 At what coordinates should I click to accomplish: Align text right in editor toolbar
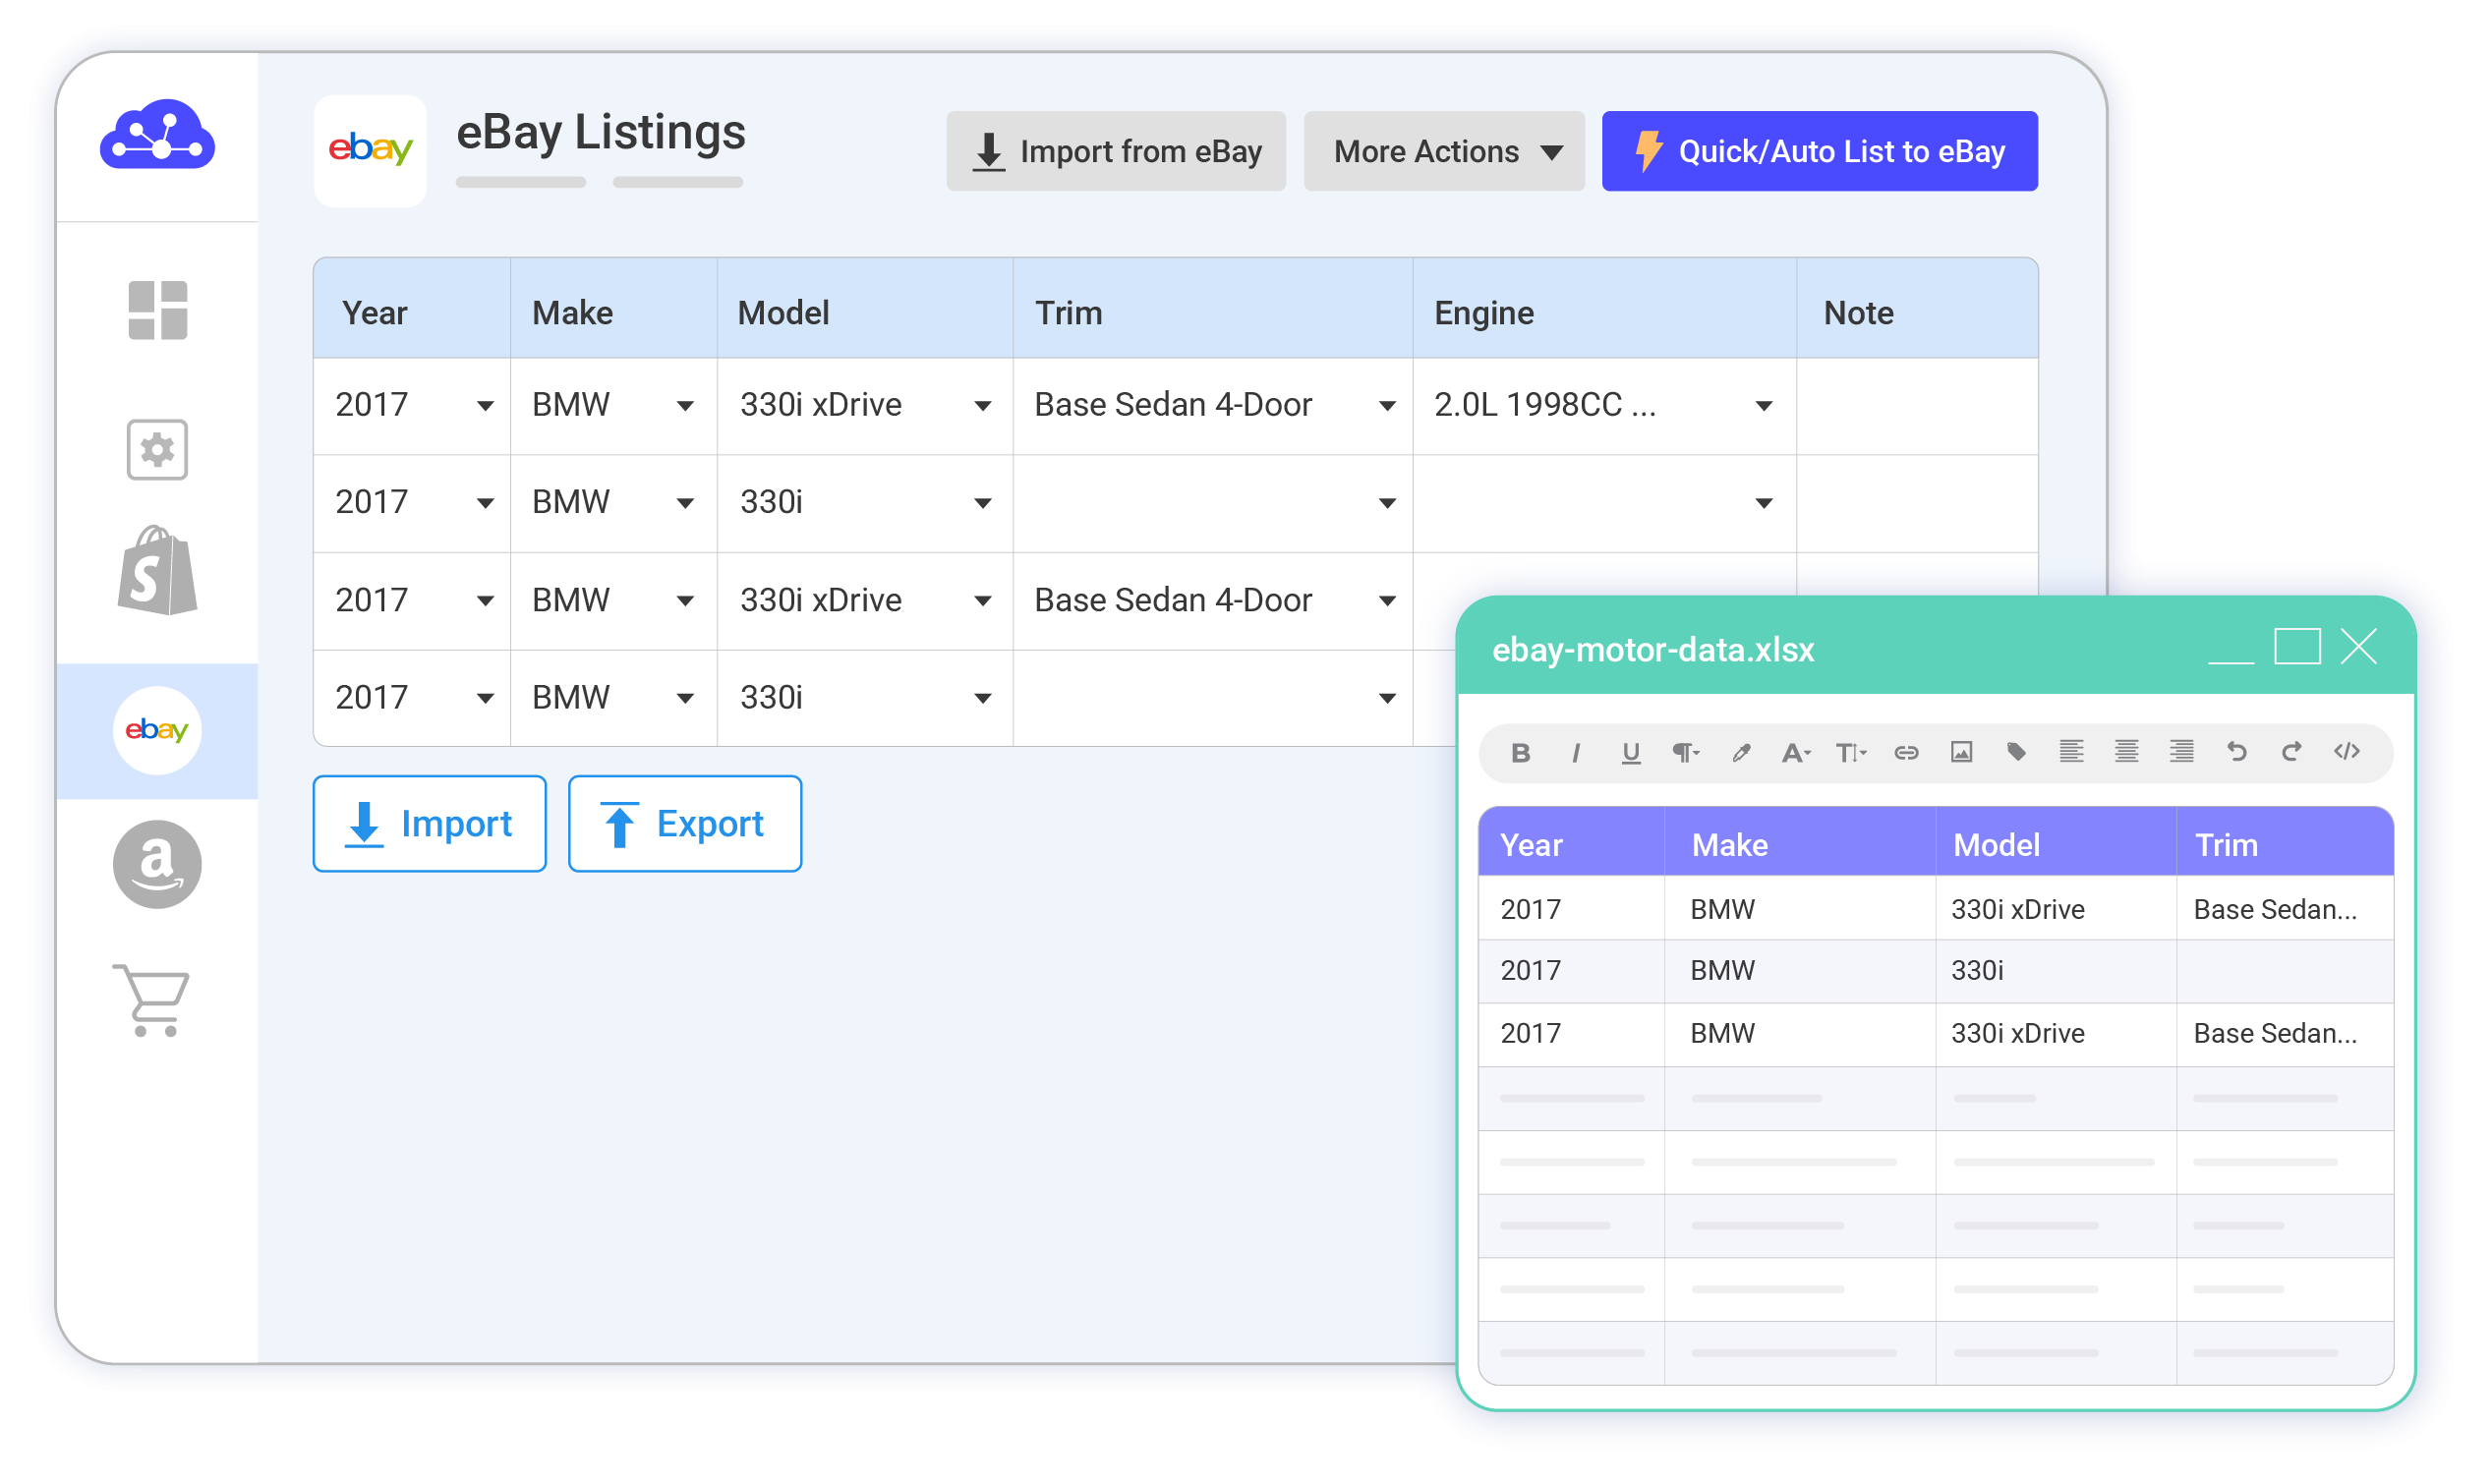pos(2183,752)
